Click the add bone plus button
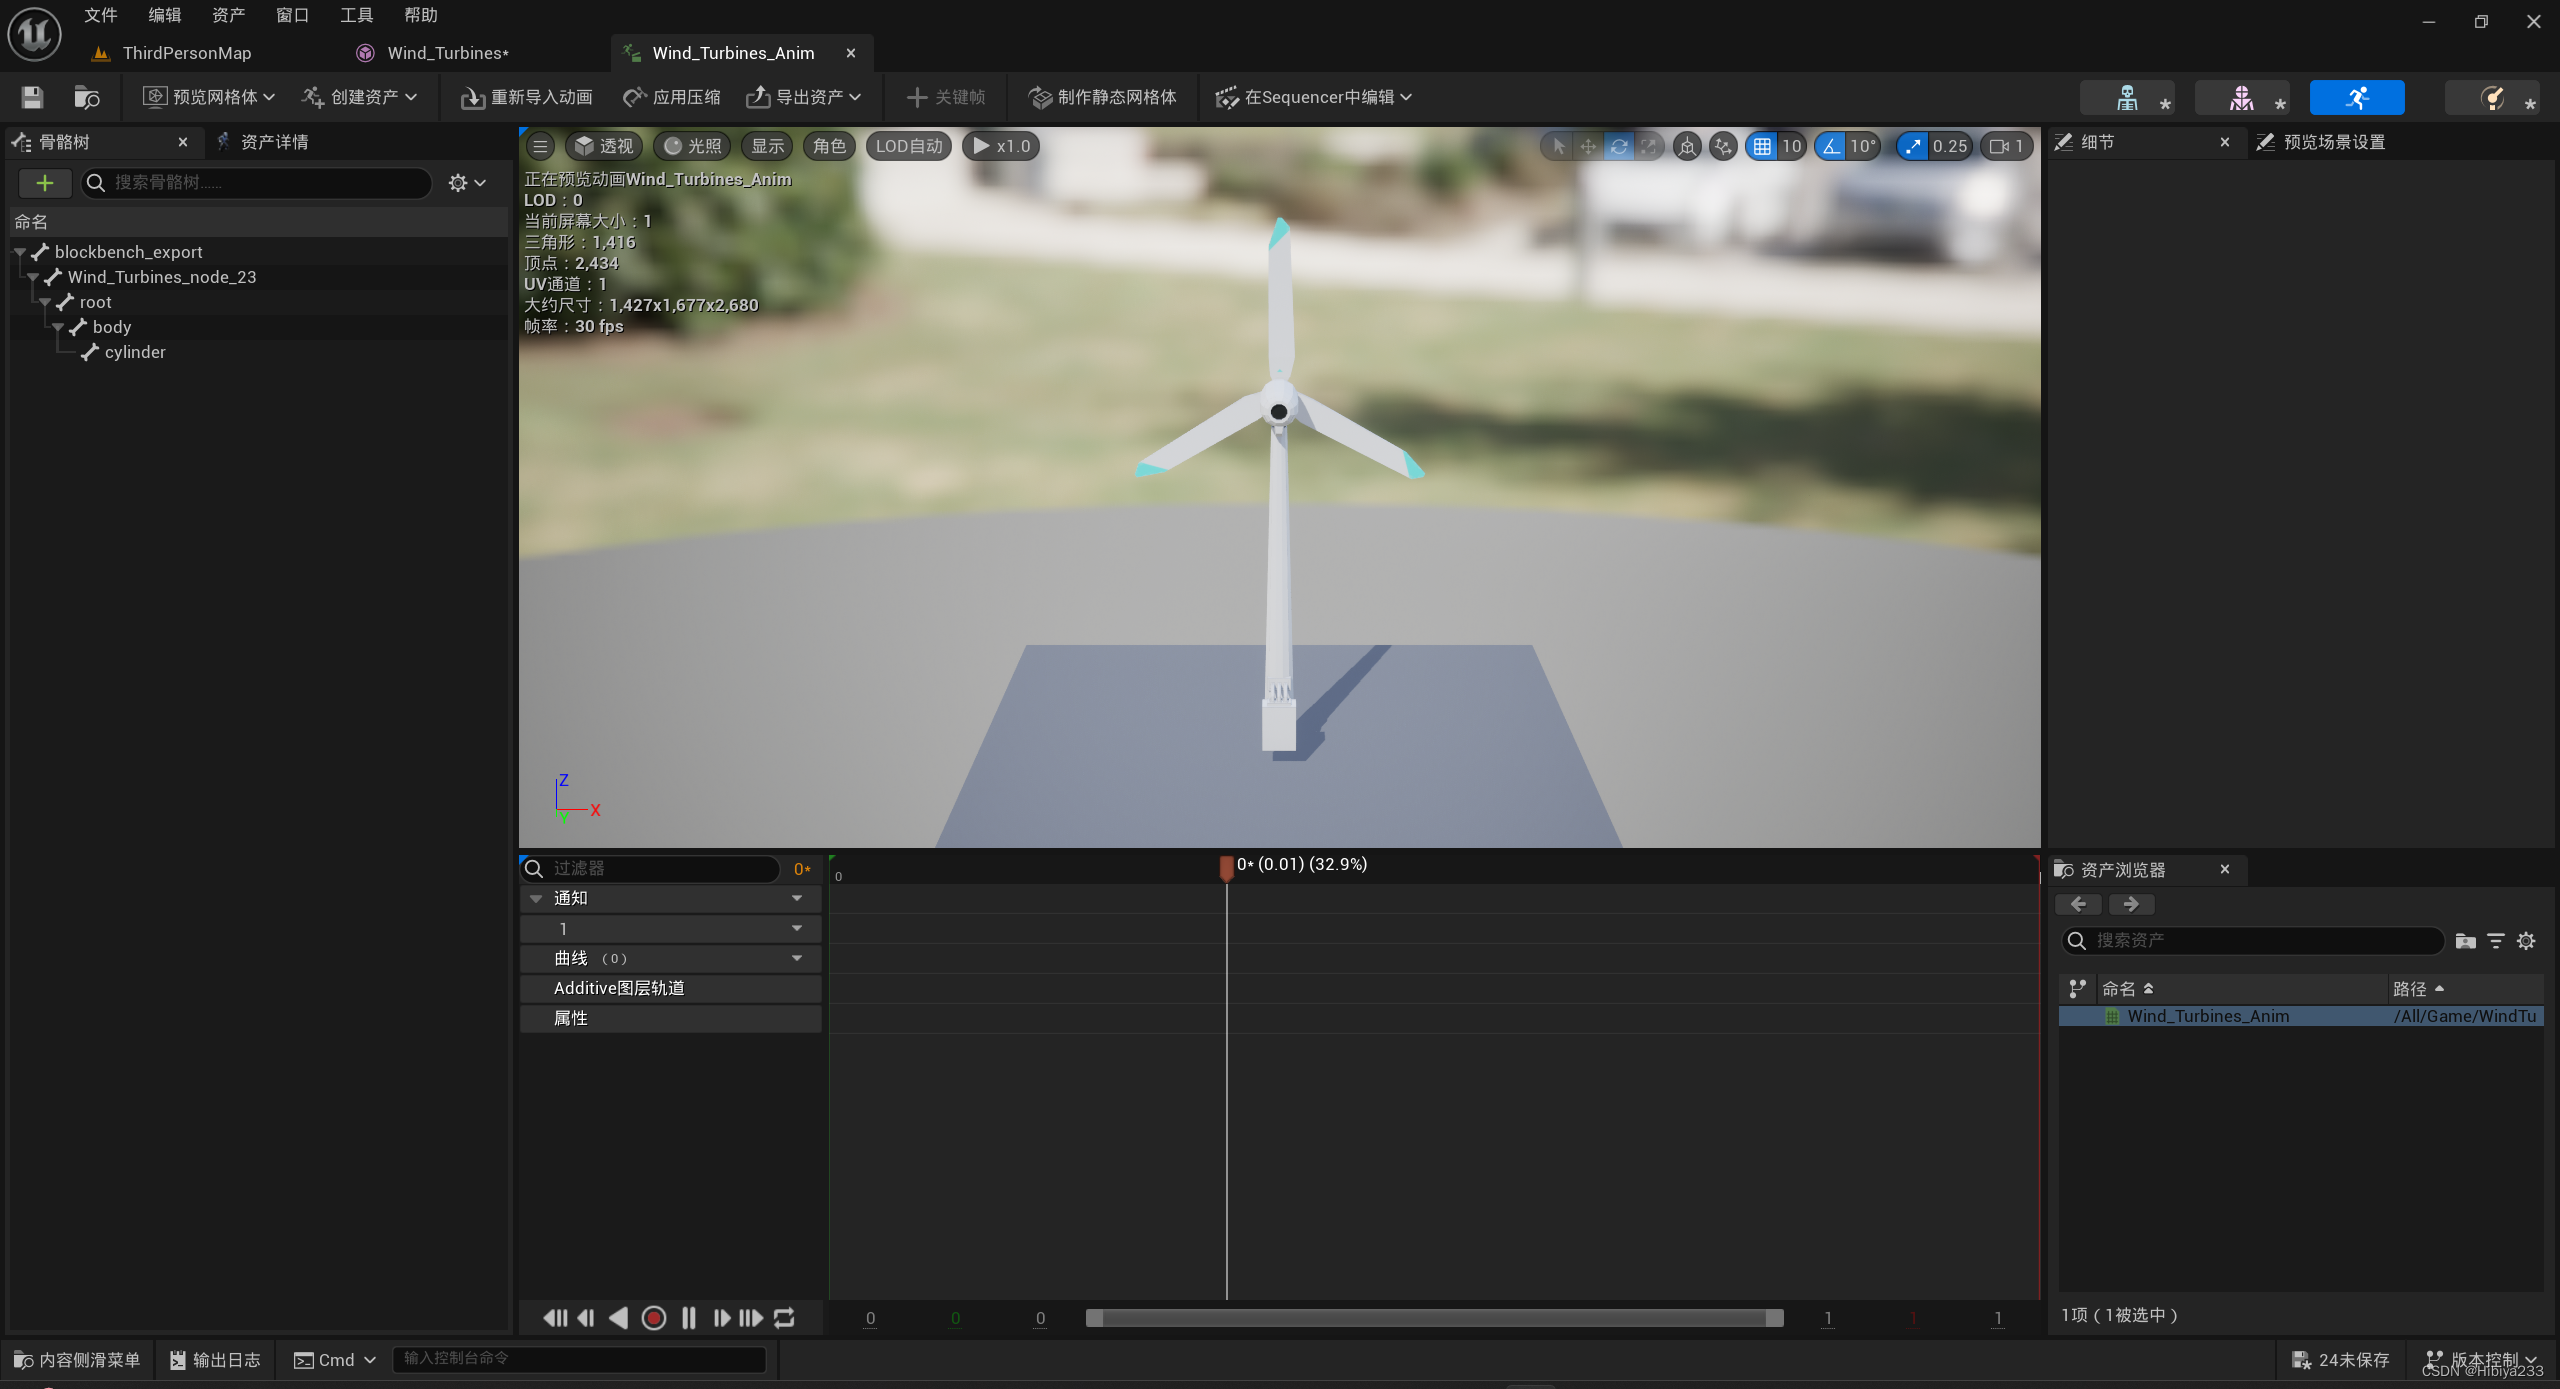 click(44, 182)
